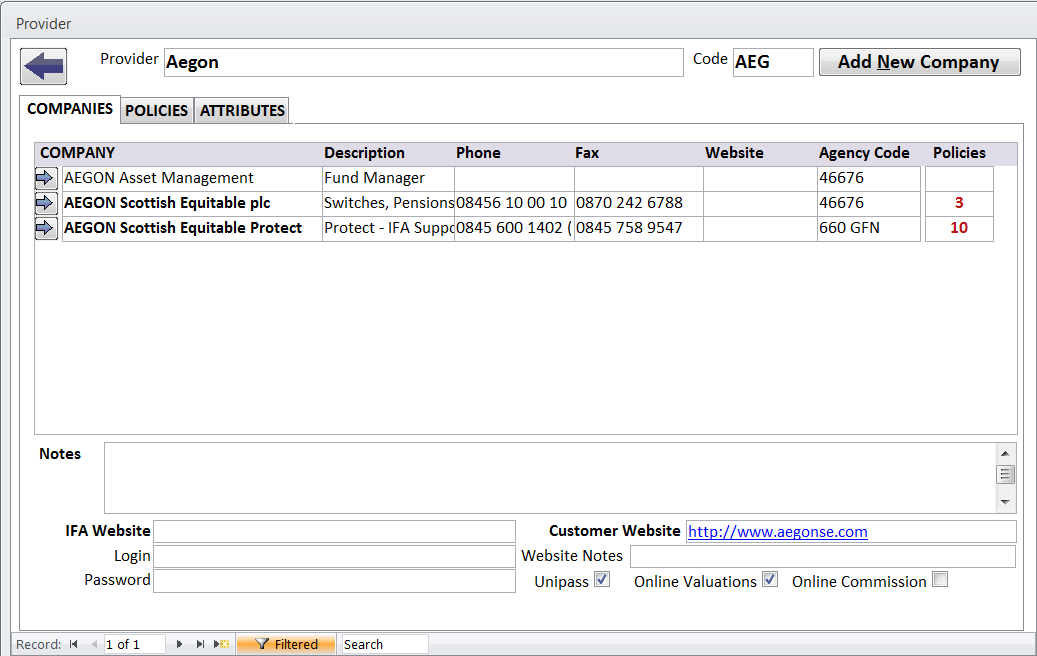Click the Website column header
Image resolution: width=1037 pixels, height=656 pixels.
pyautogui.click(x=734, y=153)
